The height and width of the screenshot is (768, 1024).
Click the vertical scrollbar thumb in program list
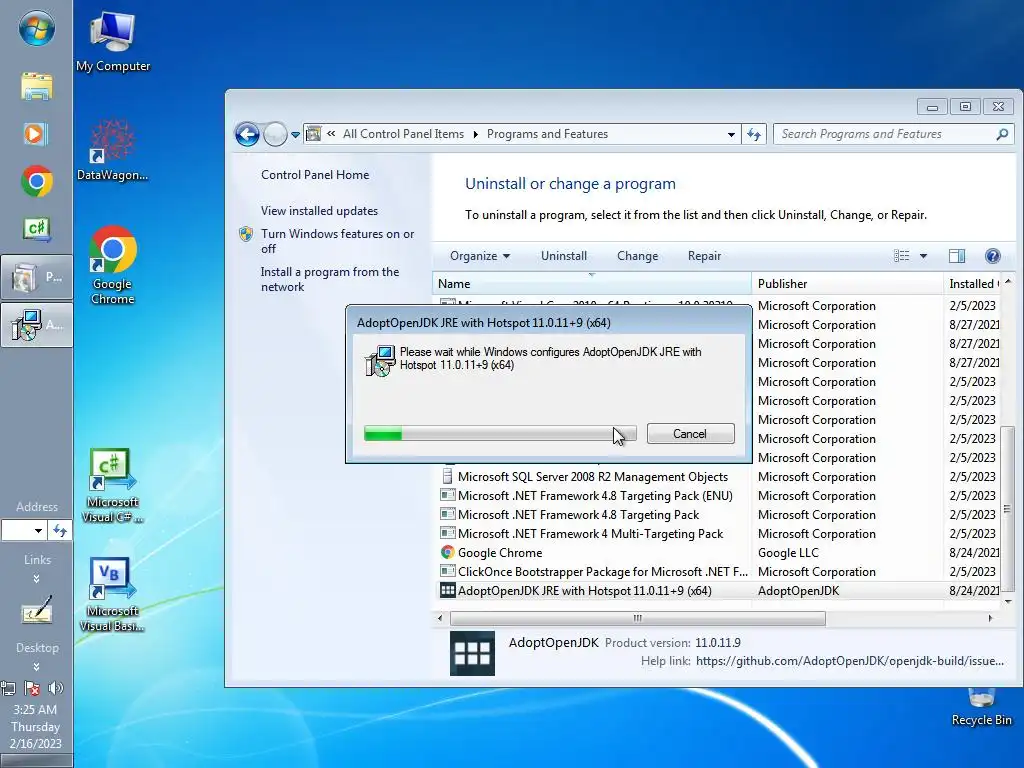click(1008, 508)
